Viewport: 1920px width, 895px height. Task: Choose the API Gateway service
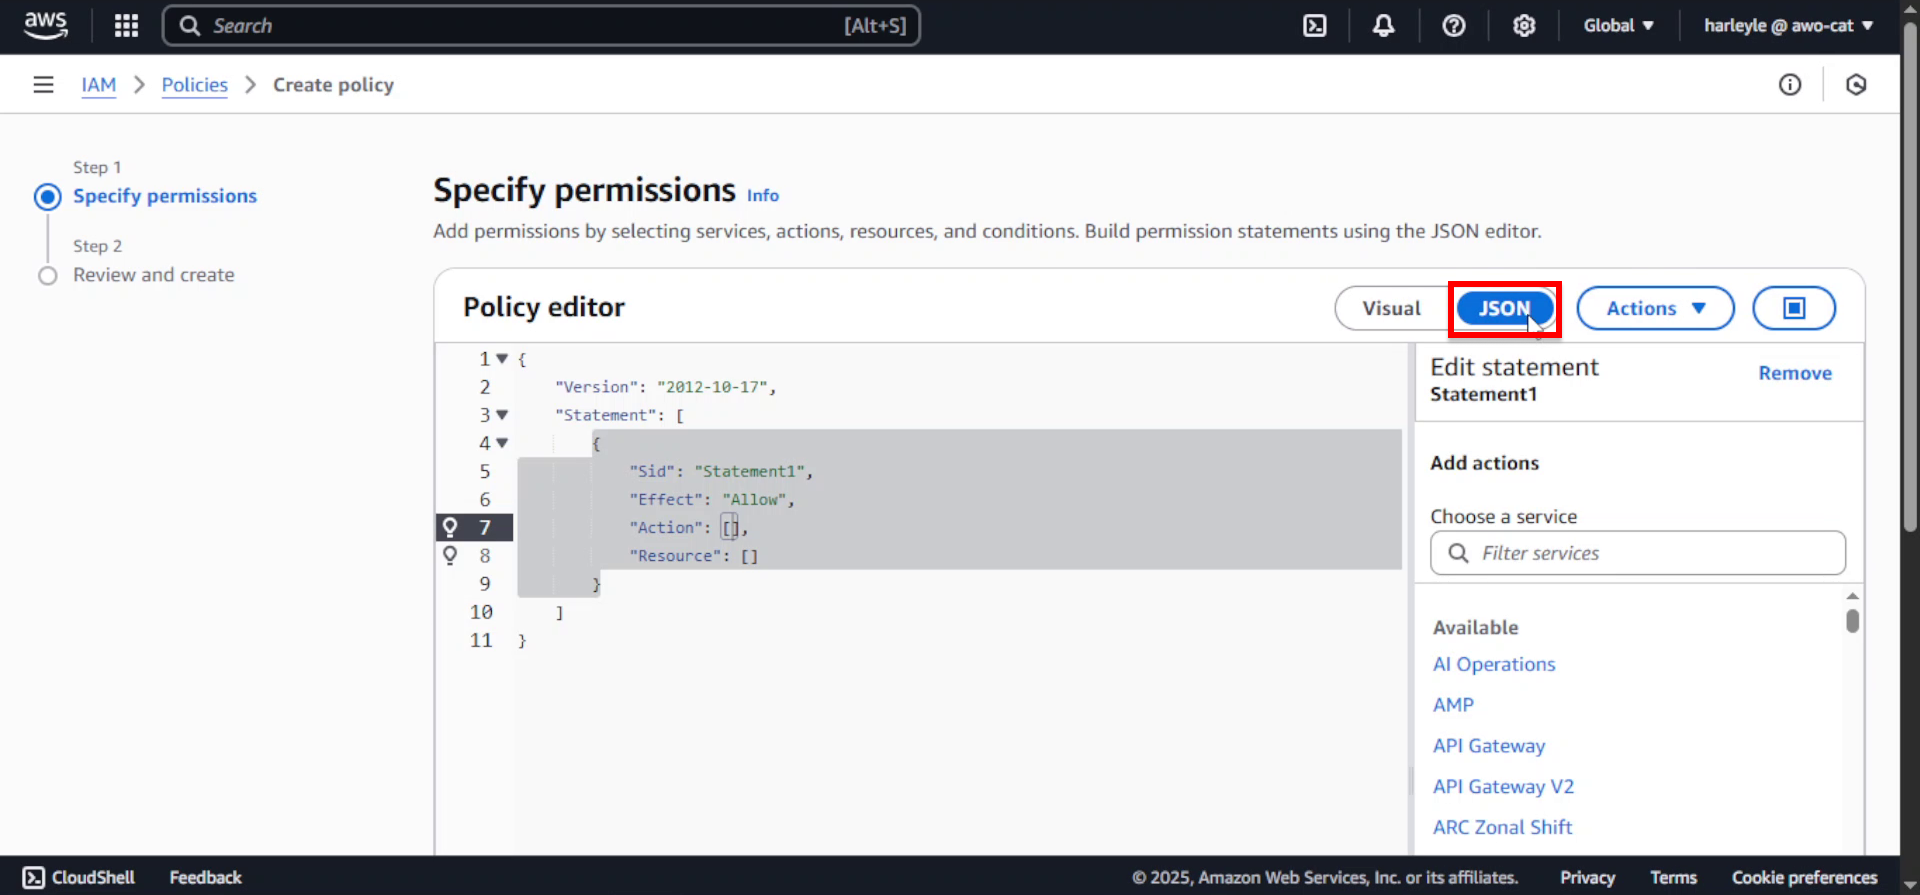pos(1489,746)
